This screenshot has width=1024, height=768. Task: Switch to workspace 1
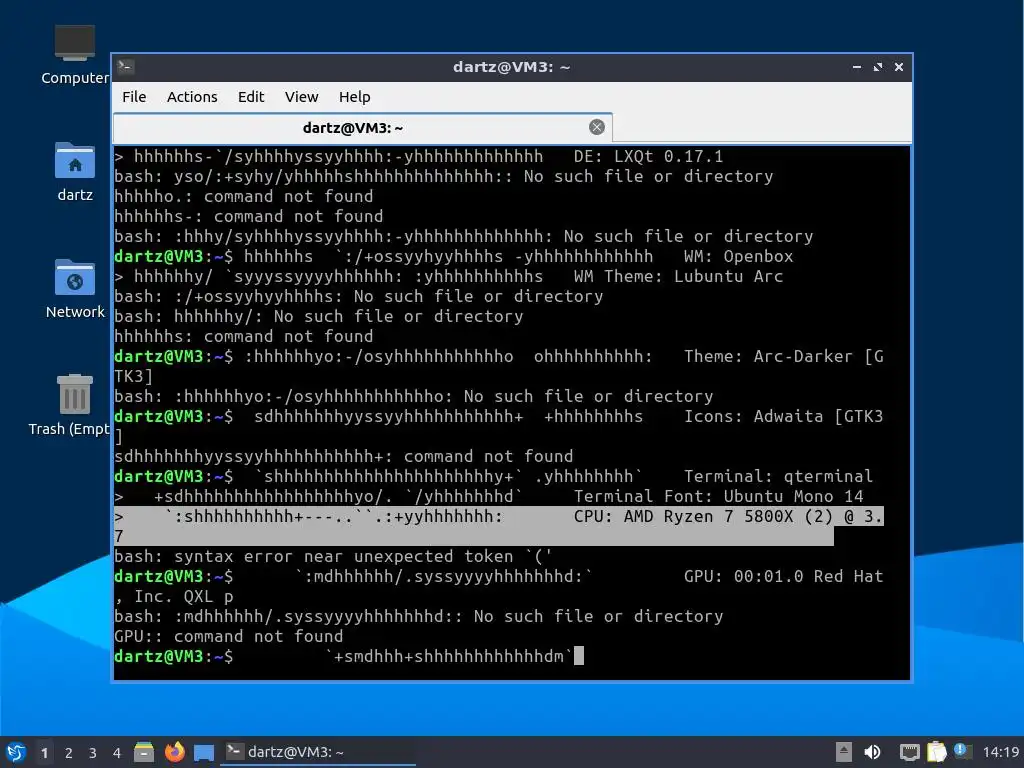point(44,753)
